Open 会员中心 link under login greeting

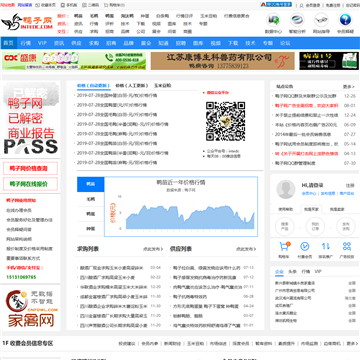309,193
